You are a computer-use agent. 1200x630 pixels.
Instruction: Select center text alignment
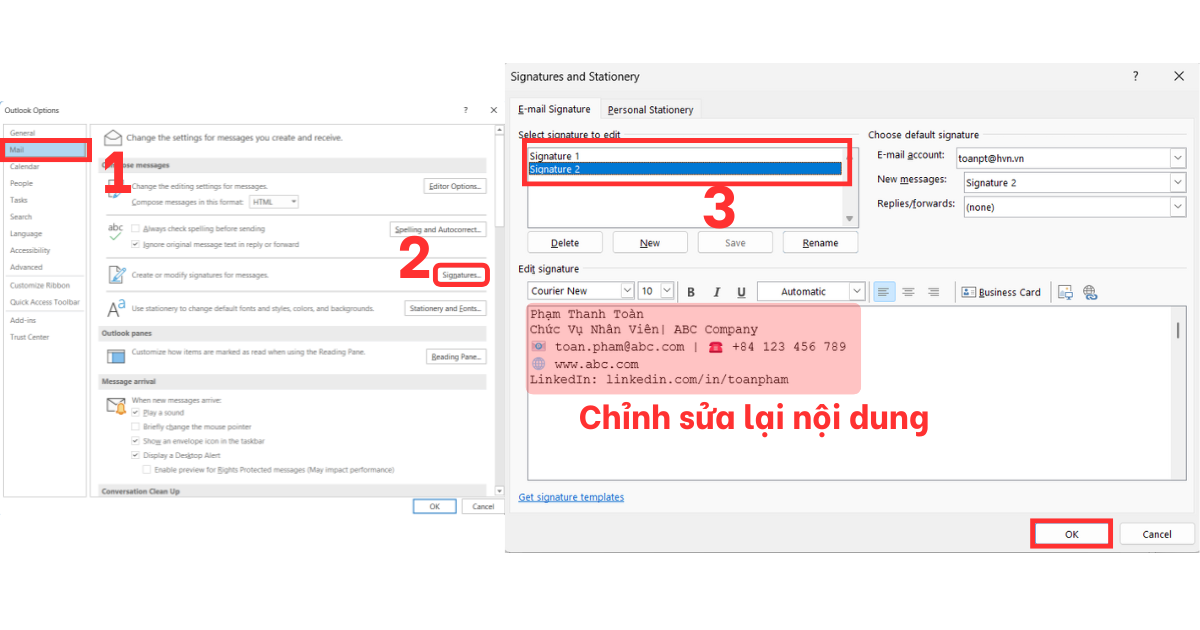[908, 291]
